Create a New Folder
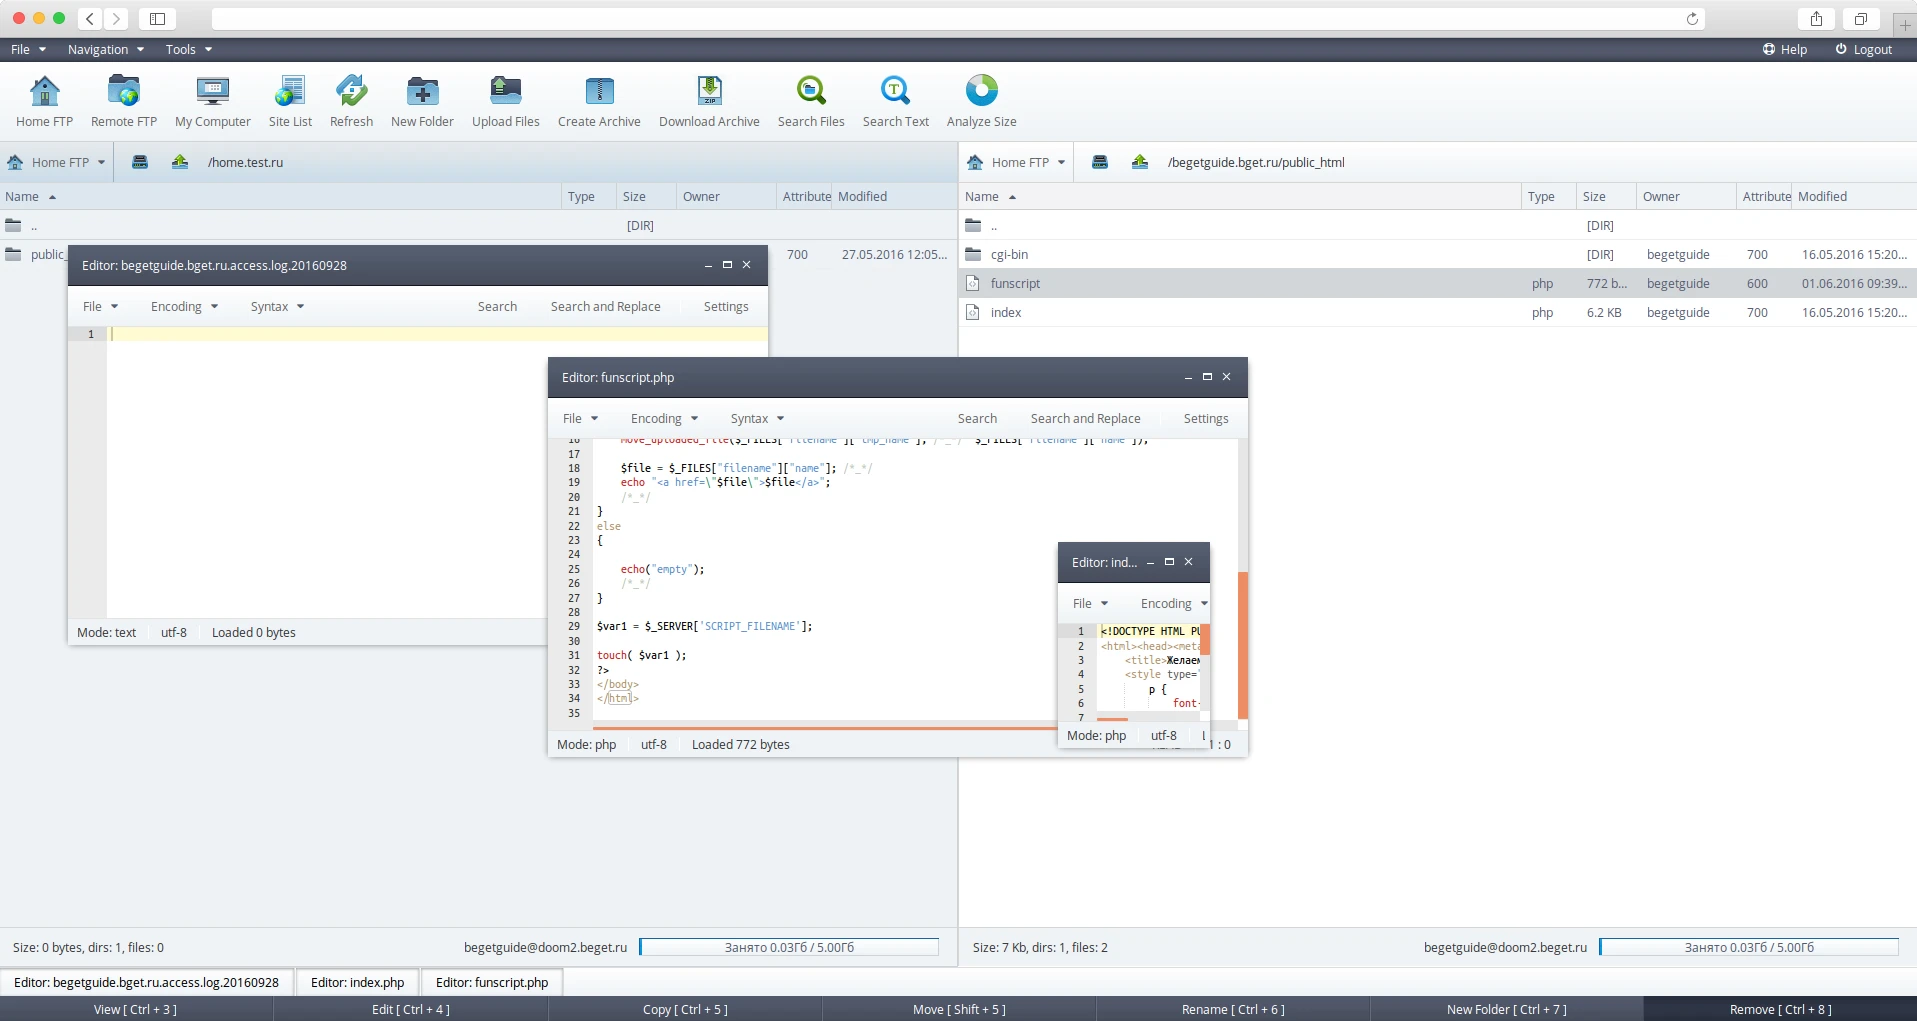The height and width of the screenshot is (1021, 1917). pos(422,100)
